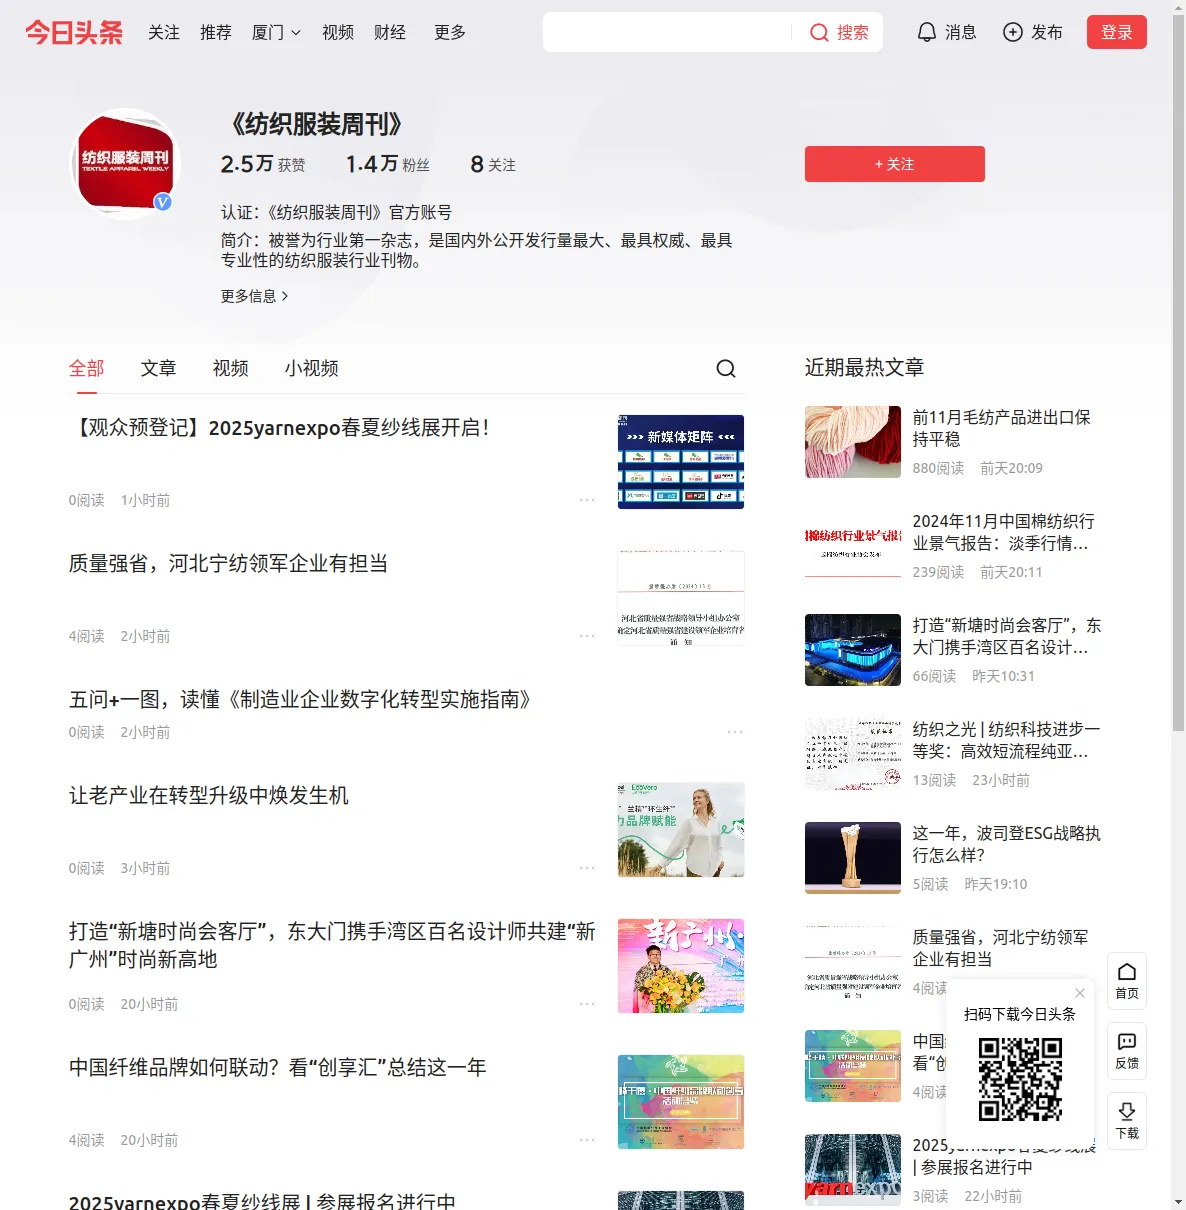Open 反馈 feedback floating icon
This screenshot has height=1210, width=1186.
1127,1051
